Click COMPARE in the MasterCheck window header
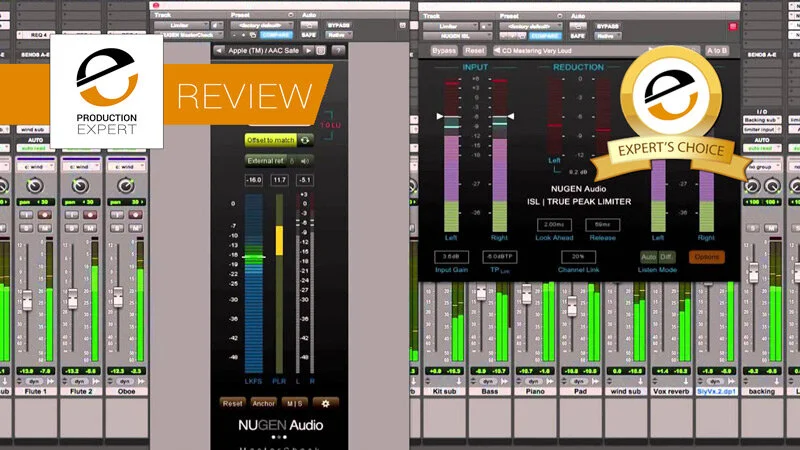 [276, 35]
